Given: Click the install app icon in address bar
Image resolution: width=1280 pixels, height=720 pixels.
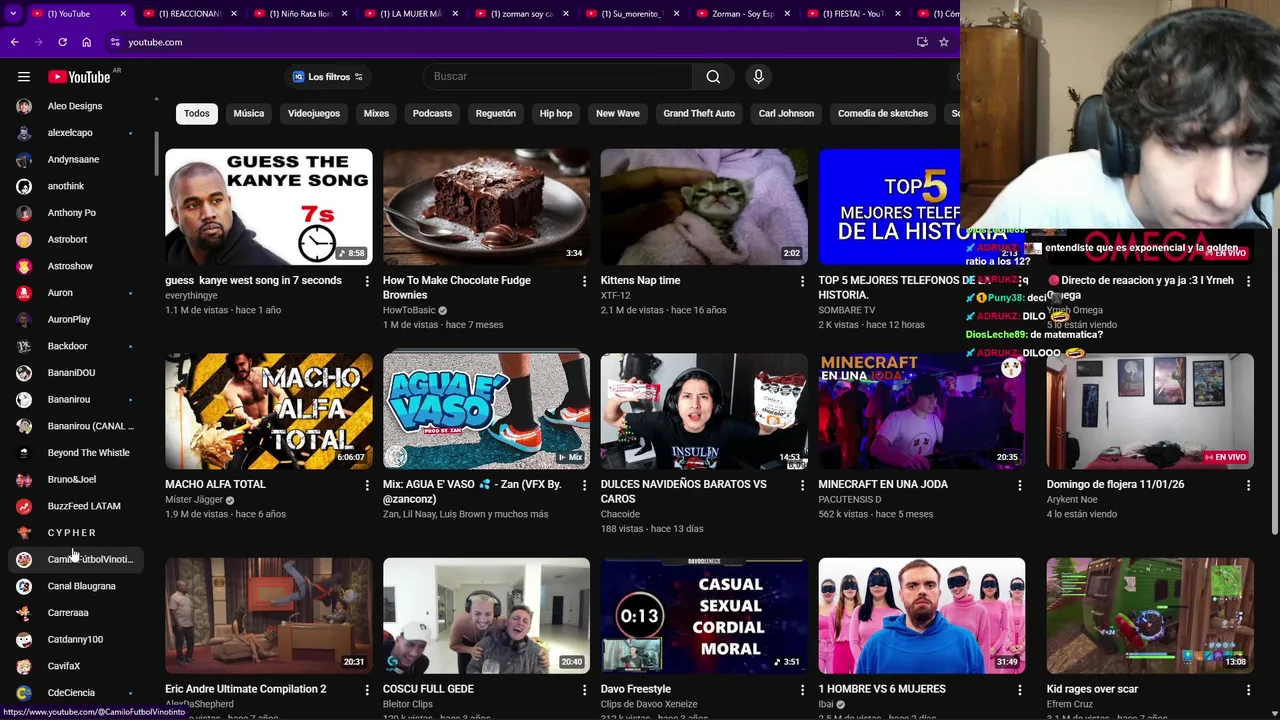Looking at the screenshot, I should (922, 42).
